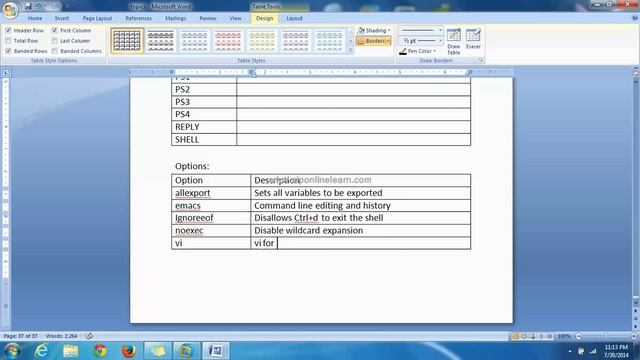Toggle First Column checkbox
Screen dimensions: 640x360
coord(55,30)
